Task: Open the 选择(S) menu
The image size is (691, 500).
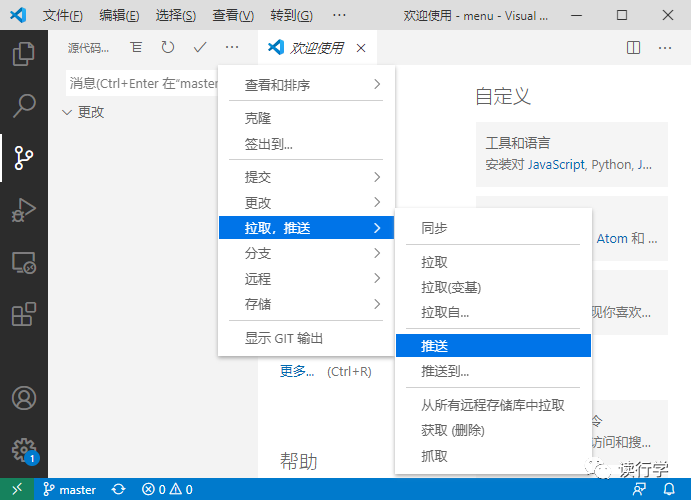Action: (x=175, y=16)
